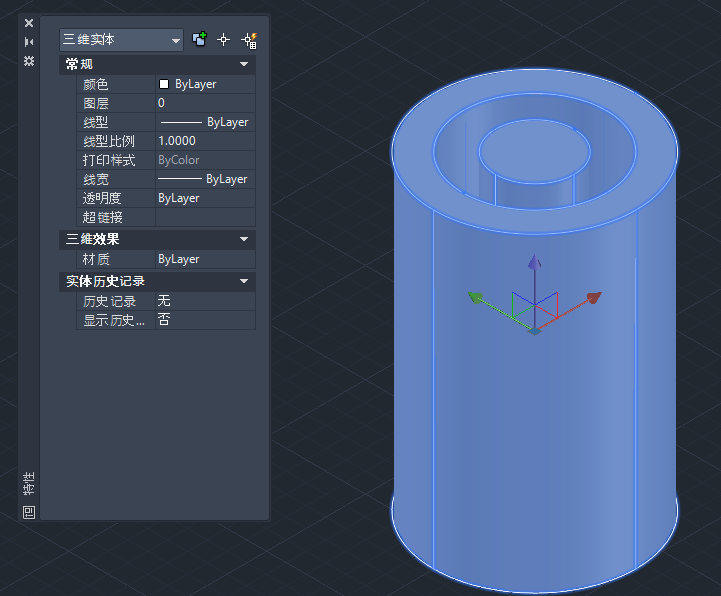This screenshot has width=721, height=596.
Task: Change the 历史记录 value 无
Action: [x=206, y=301]
